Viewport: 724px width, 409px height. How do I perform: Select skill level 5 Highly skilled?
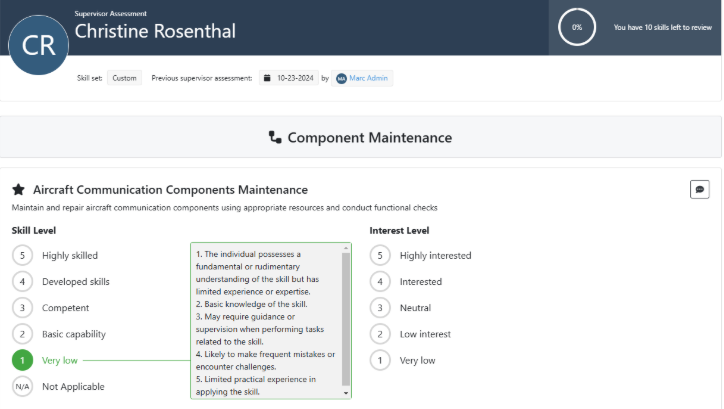pos(22,255)
